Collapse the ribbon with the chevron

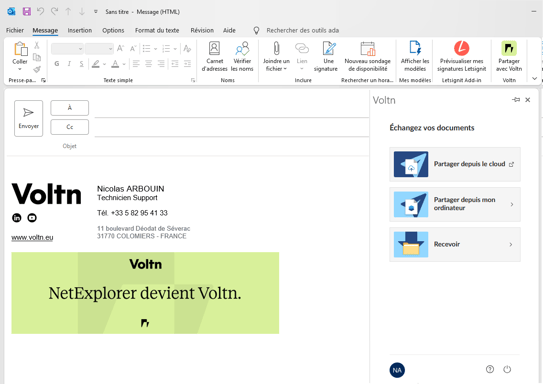[x=535, y=79]
